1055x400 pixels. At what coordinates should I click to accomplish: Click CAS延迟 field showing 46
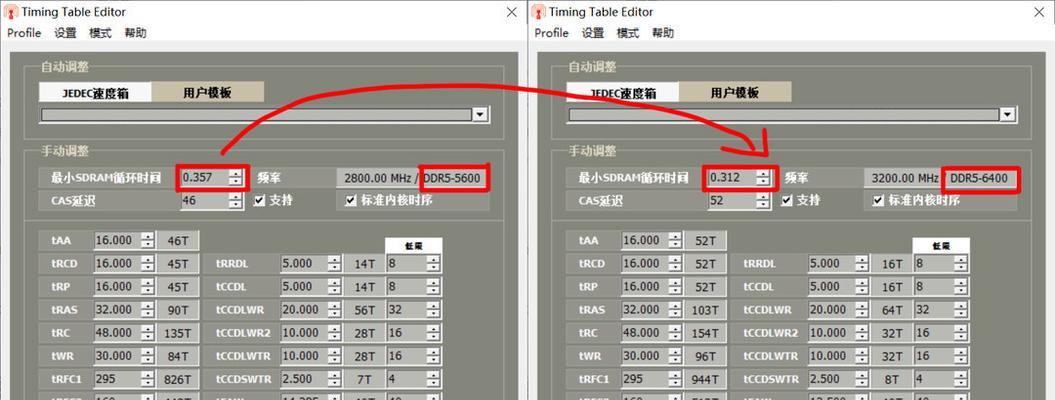click(x=205, y=200)
